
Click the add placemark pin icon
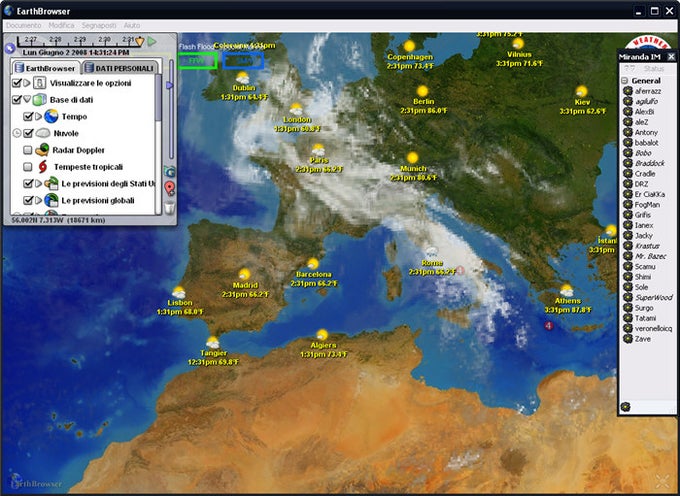coord(170,188)
